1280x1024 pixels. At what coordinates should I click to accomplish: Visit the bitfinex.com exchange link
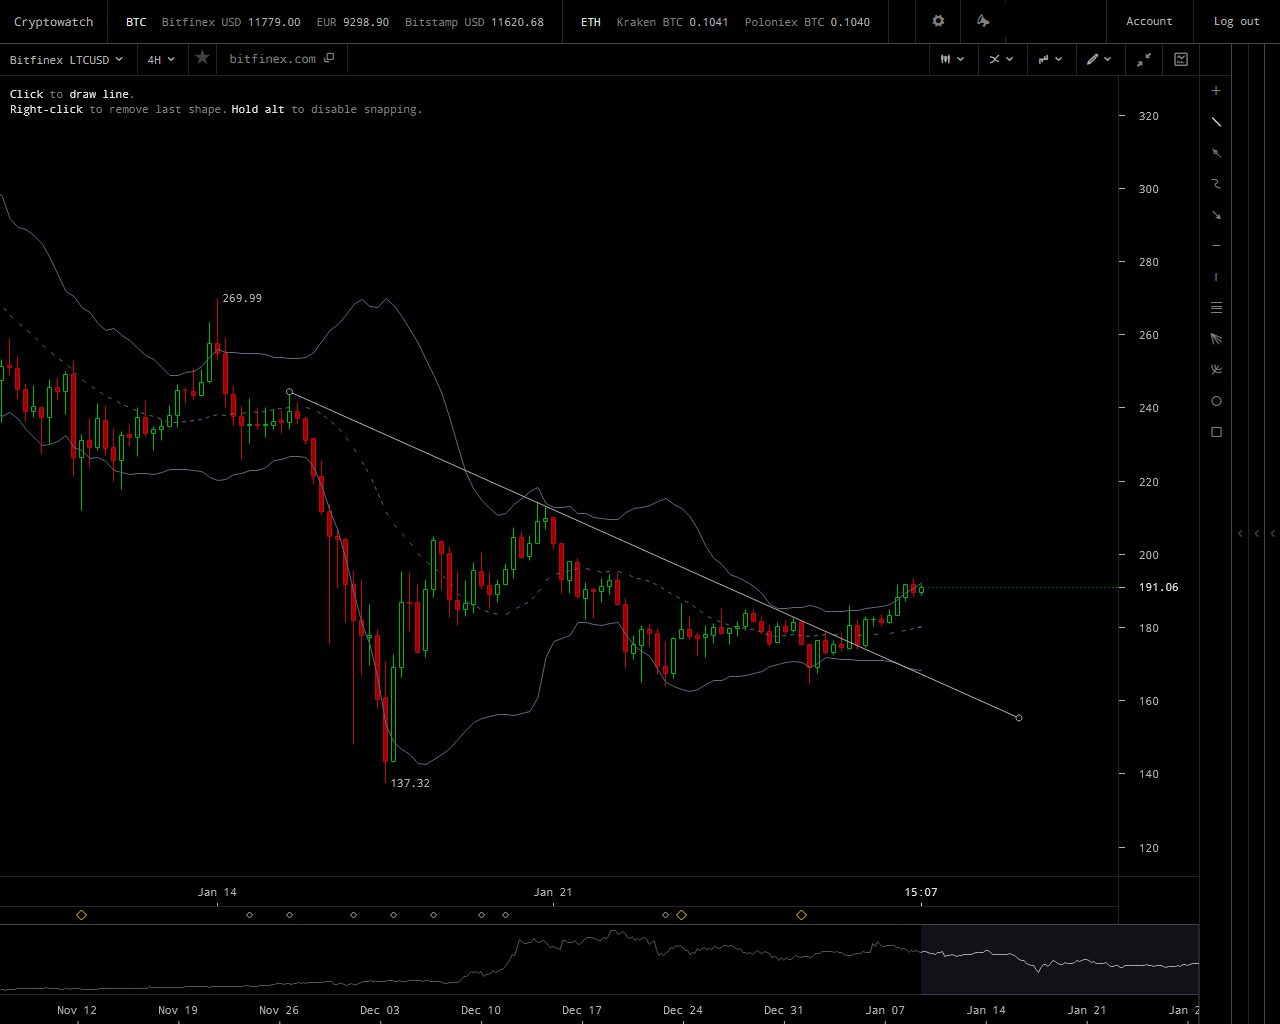pos(272,59)
